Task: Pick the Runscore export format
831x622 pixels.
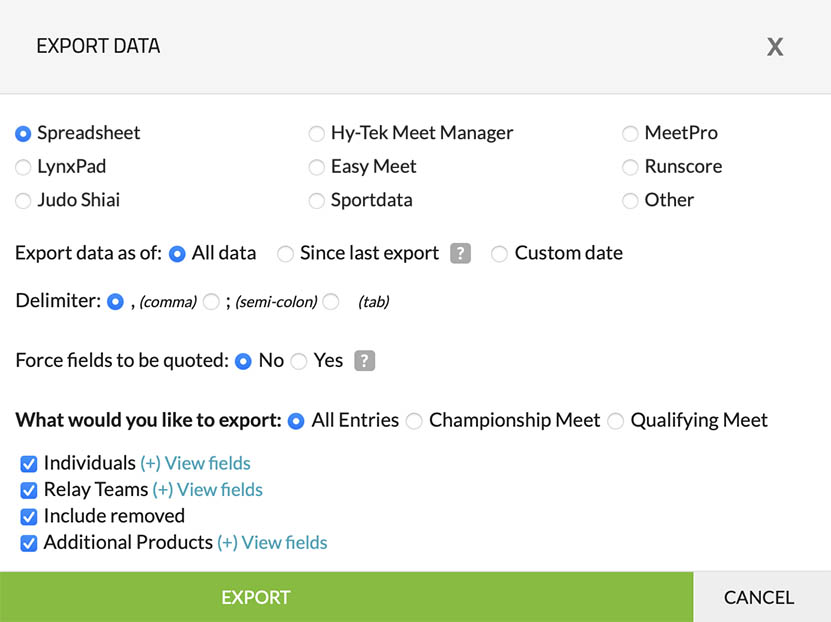Action: pos(630,167)
